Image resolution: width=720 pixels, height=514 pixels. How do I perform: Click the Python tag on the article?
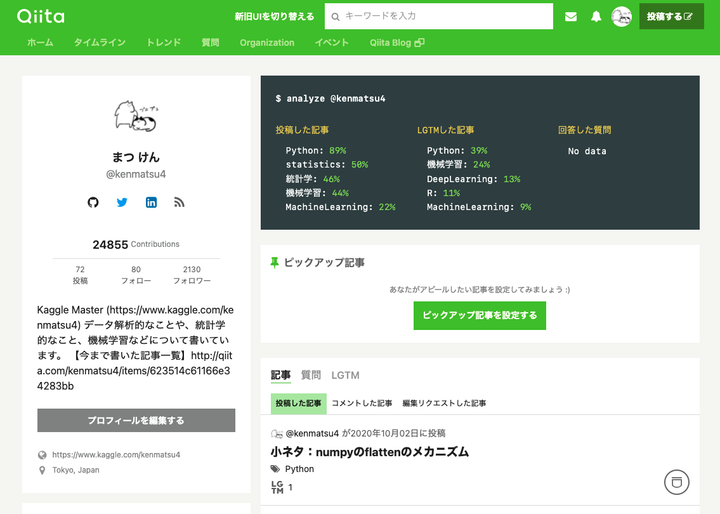[299, 469]
